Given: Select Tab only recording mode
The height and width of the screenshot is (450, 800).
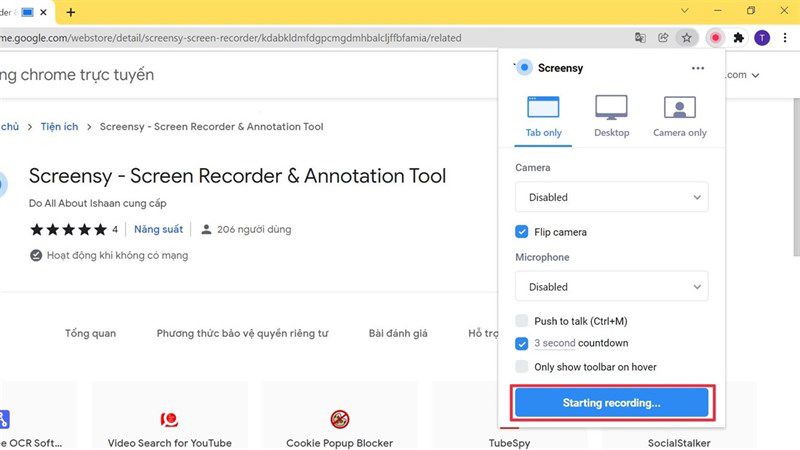Looking at the screenshot, I should (x=543, y=117).
